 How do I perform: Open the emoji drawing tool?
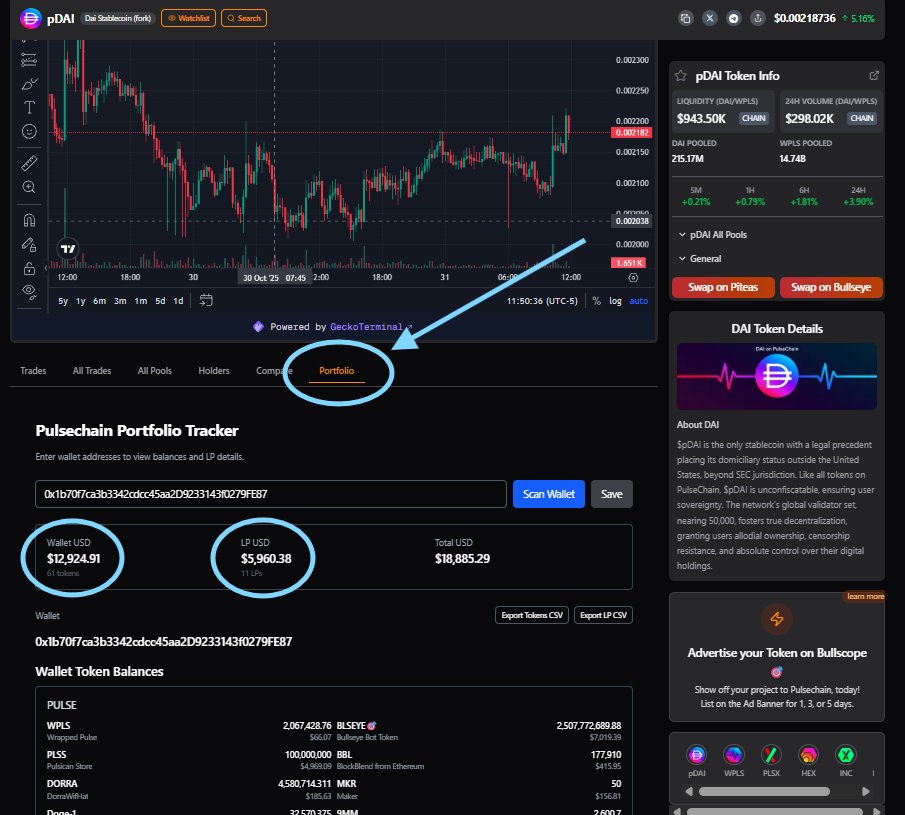click(x=29, y=131)
